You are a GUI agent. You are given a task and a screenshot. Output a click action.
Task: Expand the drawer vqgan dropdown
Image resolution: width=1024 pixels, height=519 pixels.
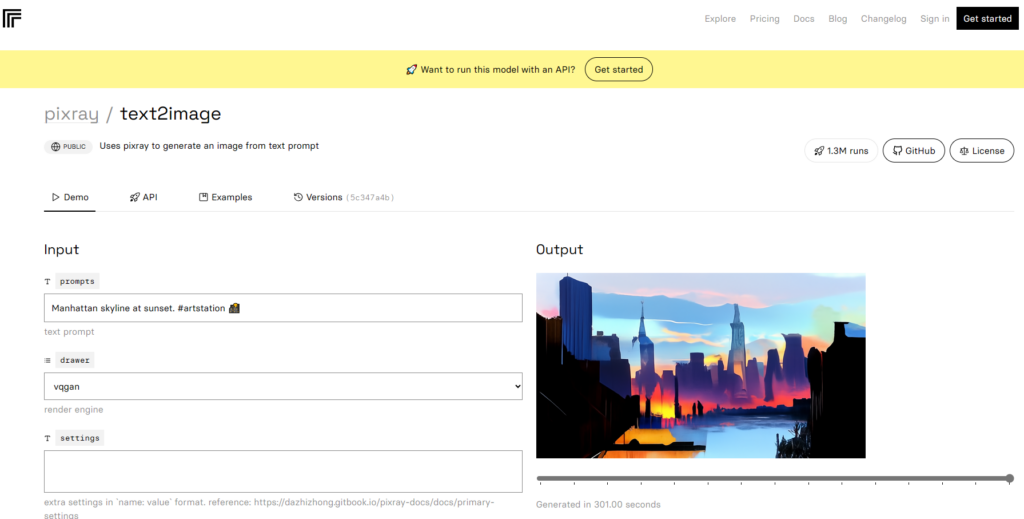tap(283, 386)
